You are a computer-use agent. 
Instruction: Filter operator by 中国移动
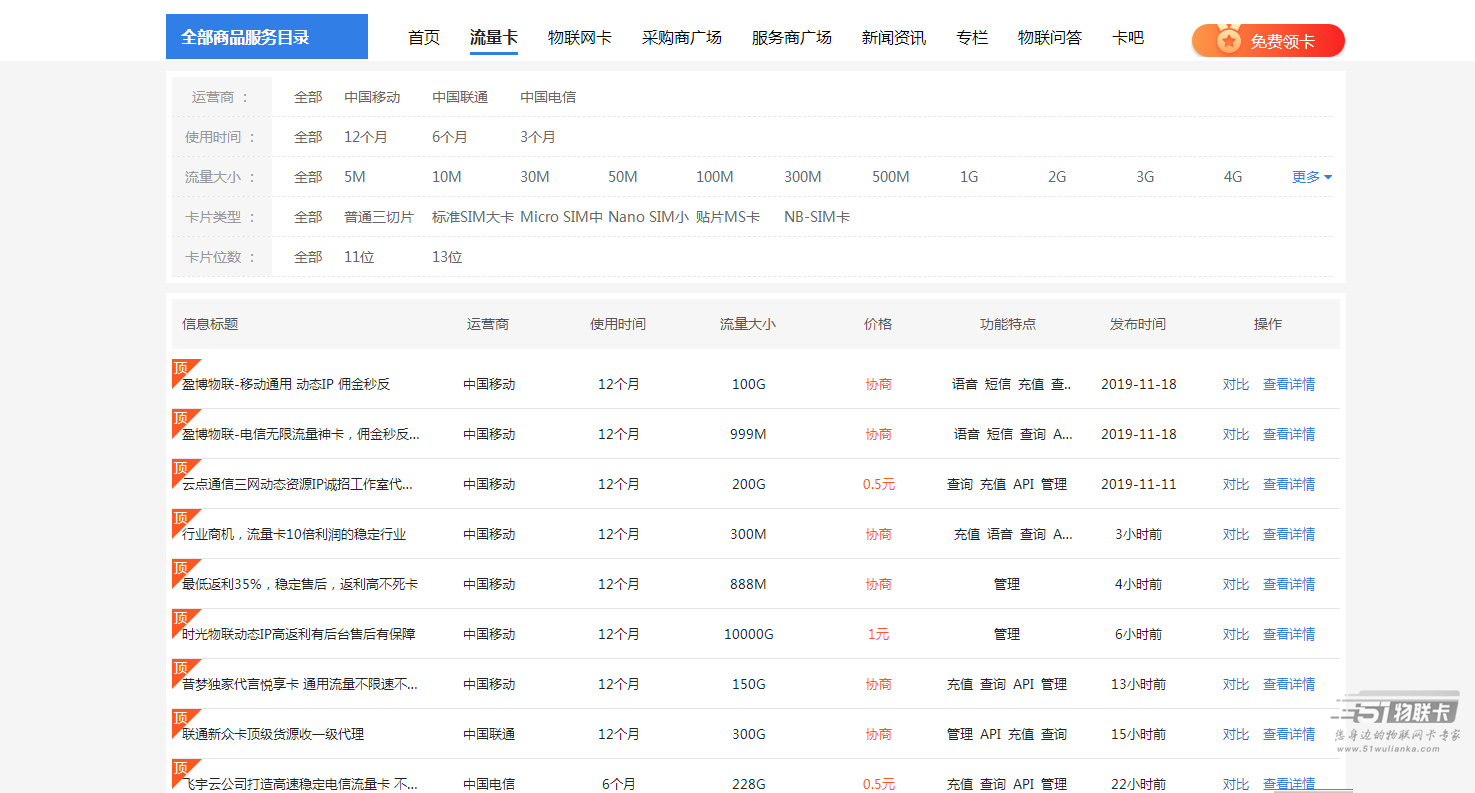(372, 97)
